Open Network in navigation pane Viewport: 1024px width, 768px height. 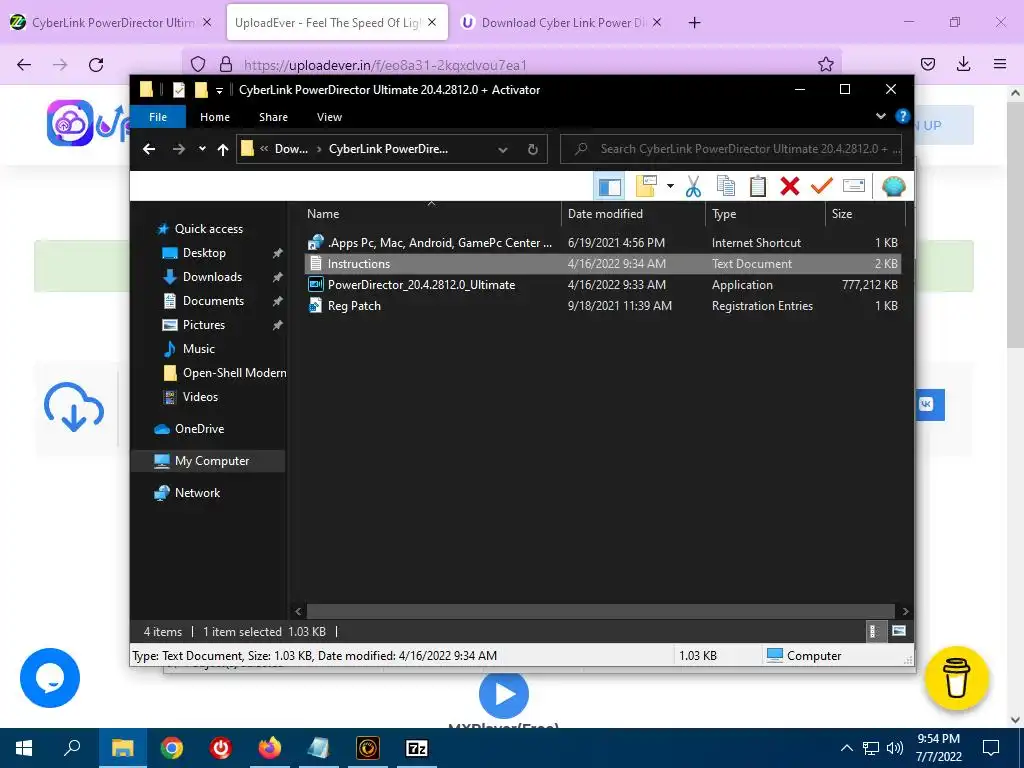(197, 493)
